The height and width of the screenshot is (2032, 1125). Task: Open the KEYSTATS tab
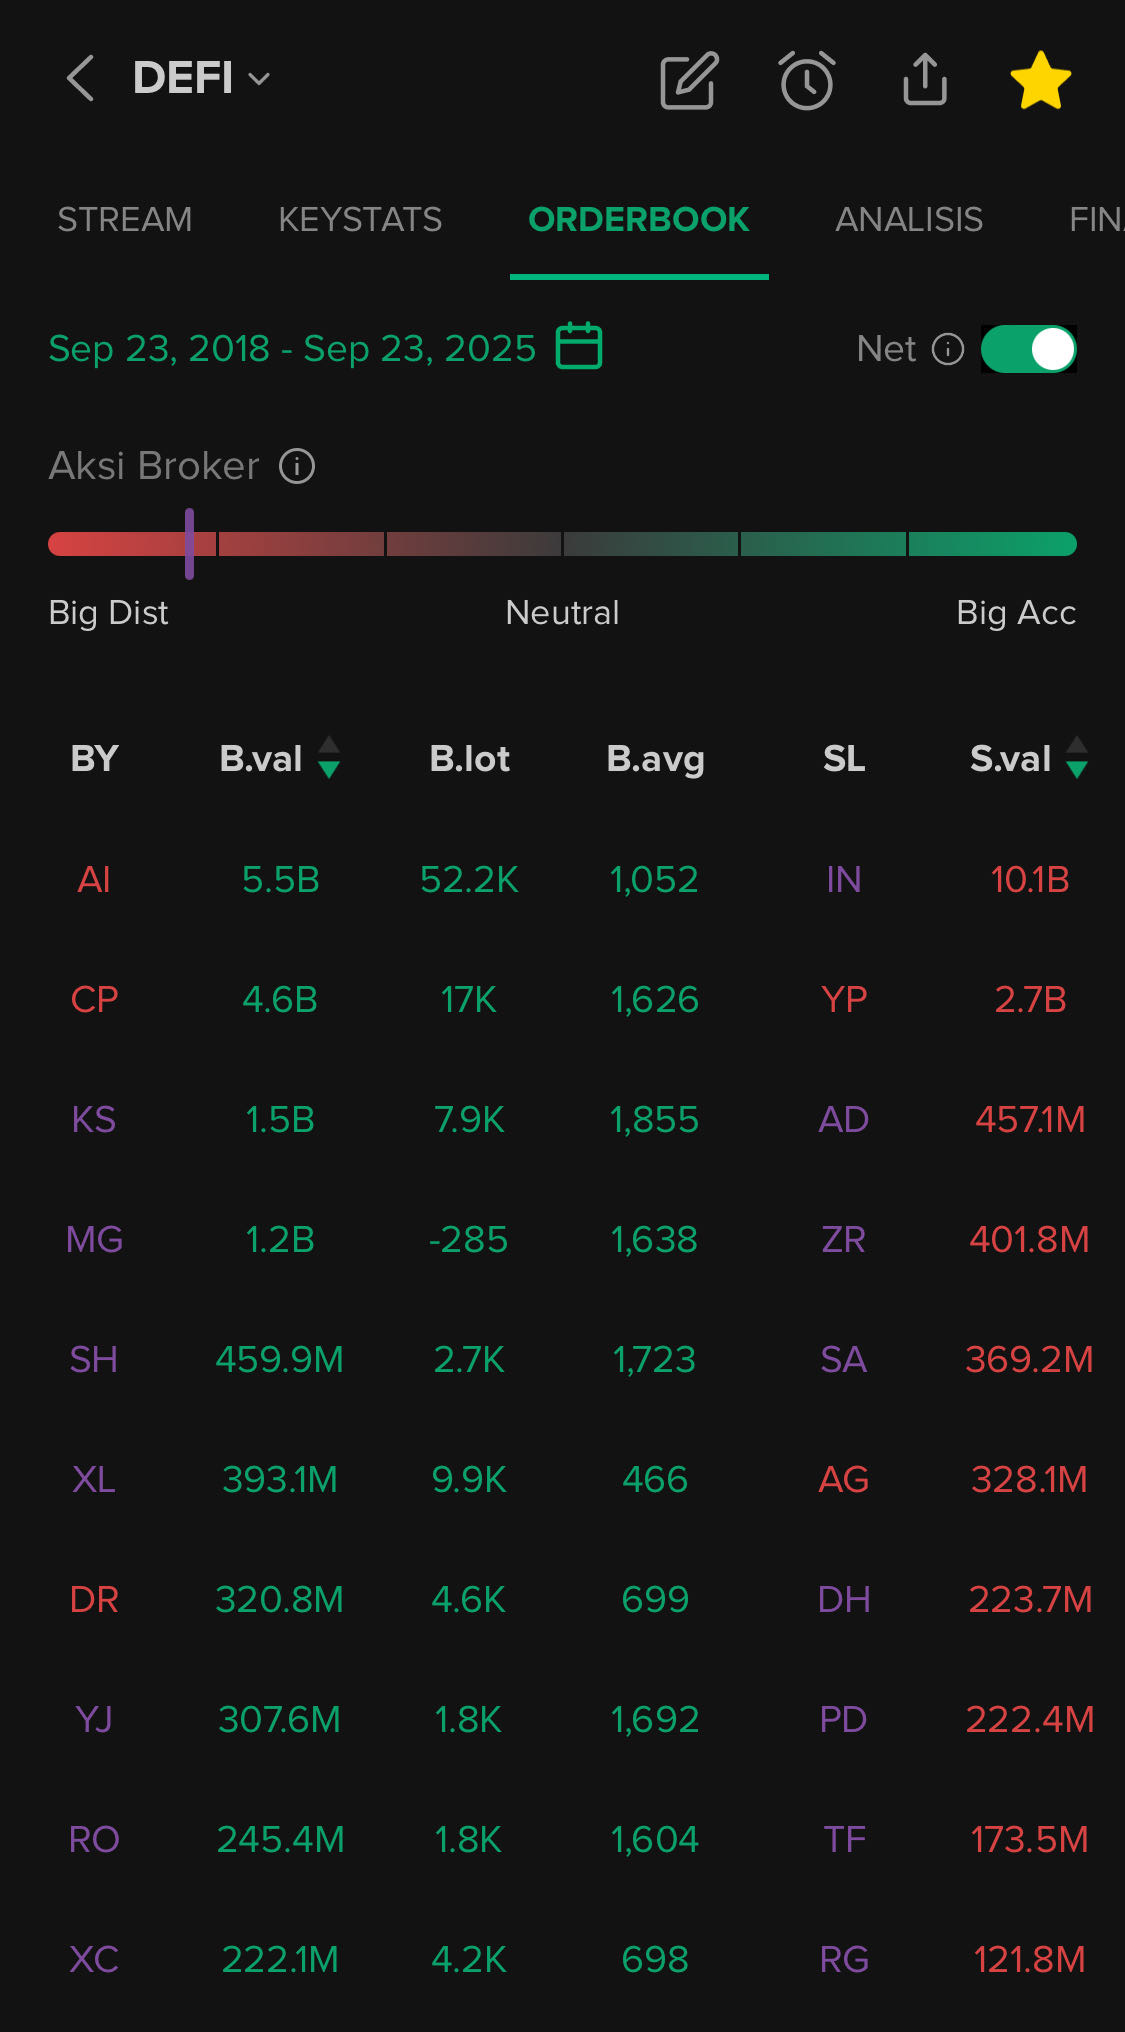[360, 219]
